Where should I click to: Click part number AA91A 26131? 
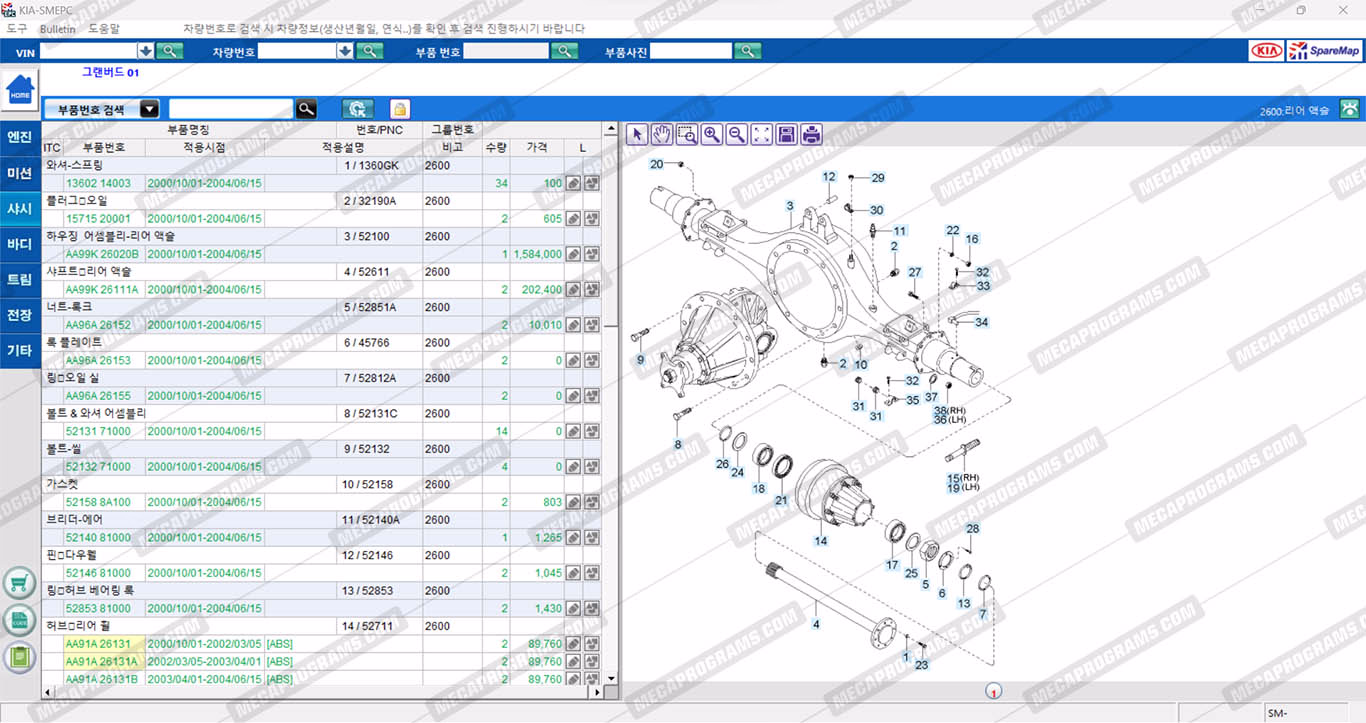coord(98,644)
